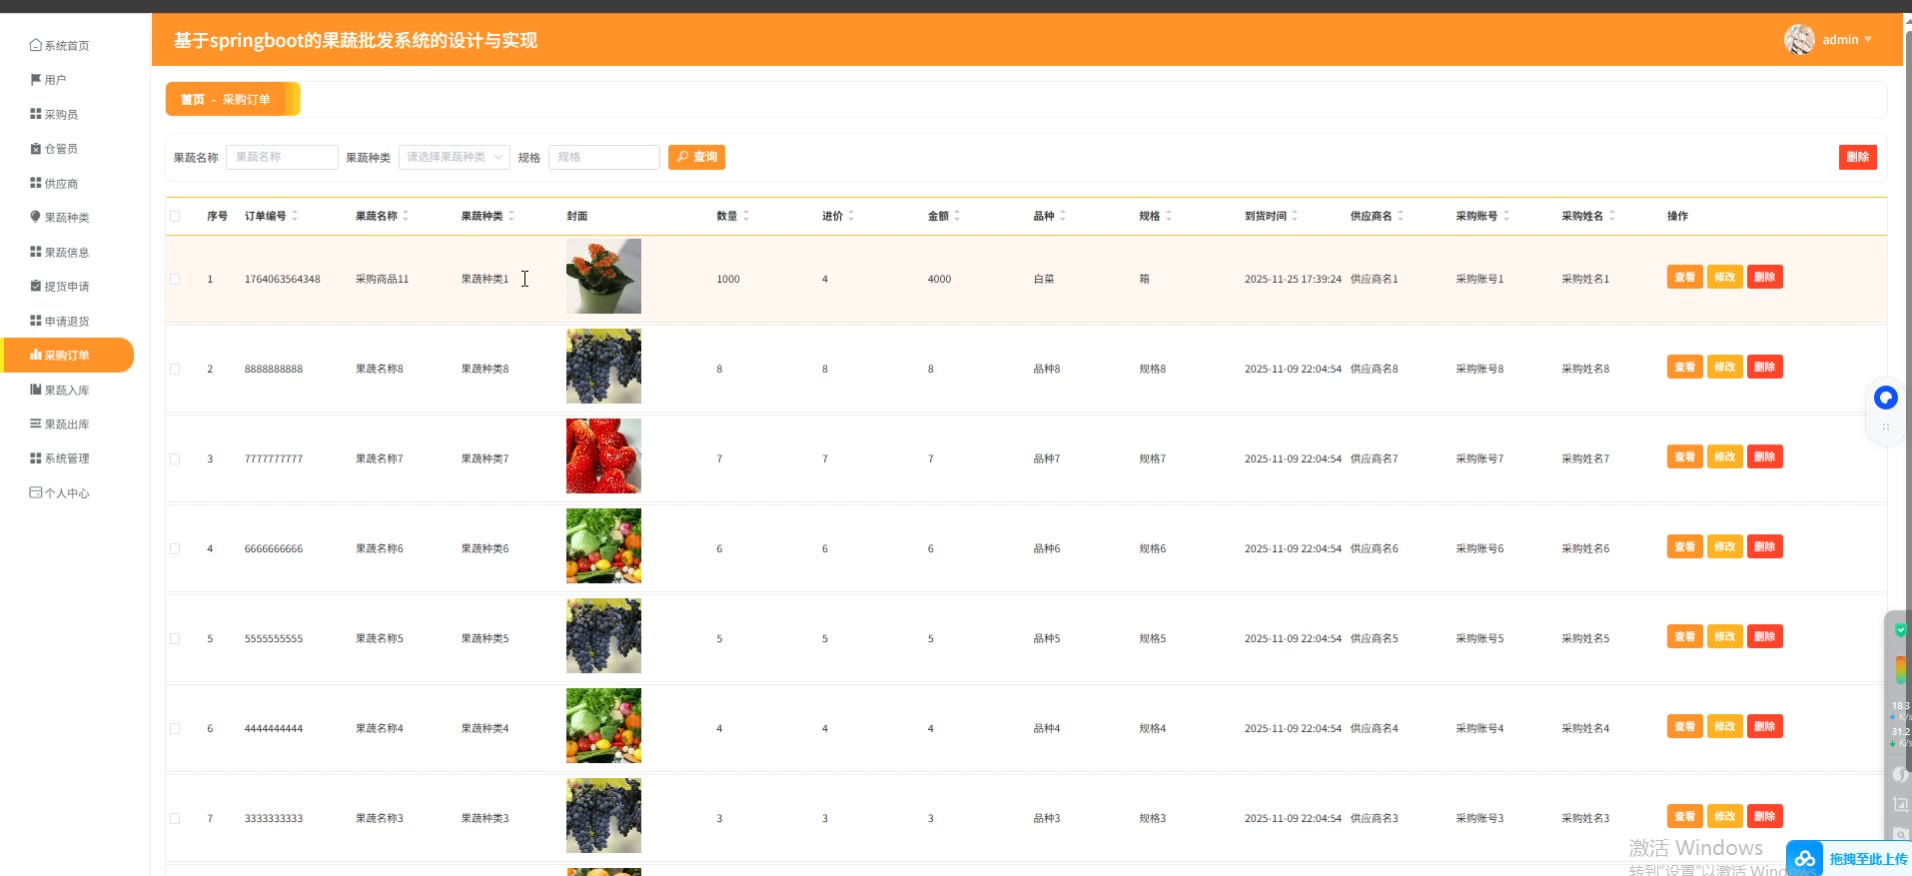Click 修改 for order 4444444444
Image resolution: width=1912 pixels, height=876 pixels.
point(1725,727)
